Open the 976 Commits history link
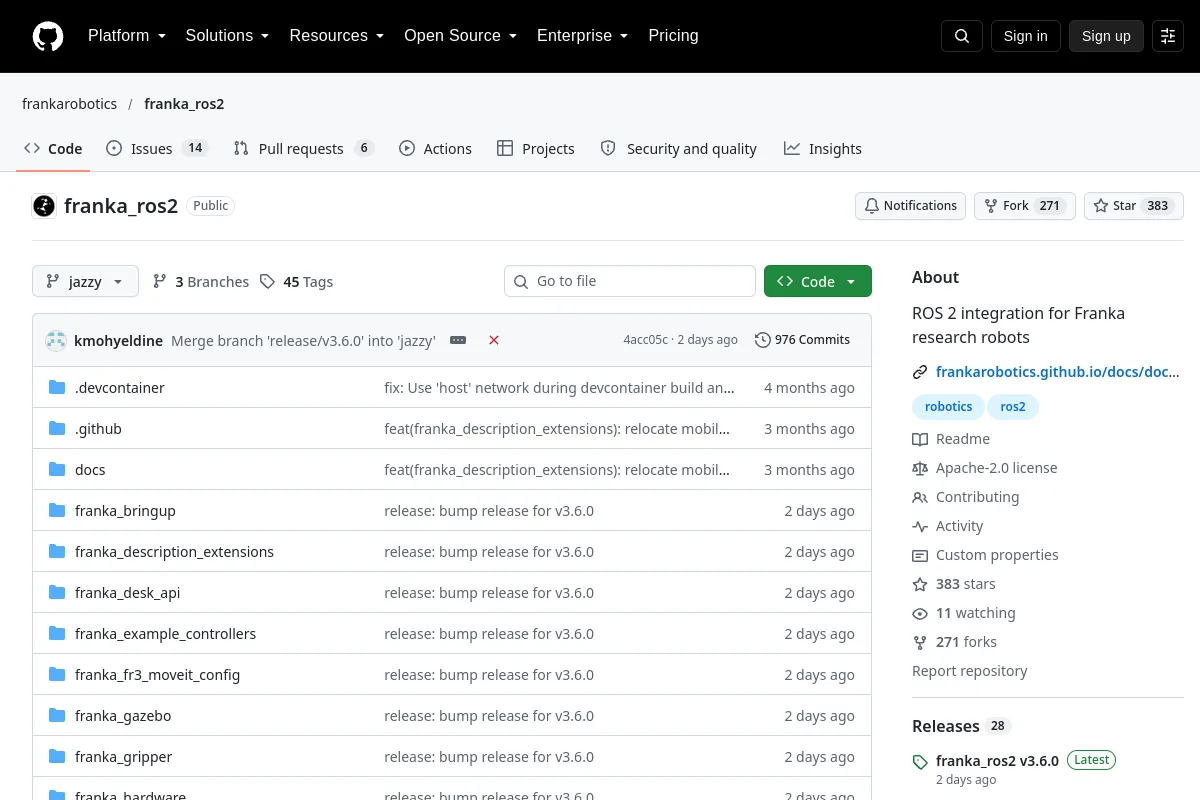This screenshot has height=800, width=1200. [x=803, y=340]
